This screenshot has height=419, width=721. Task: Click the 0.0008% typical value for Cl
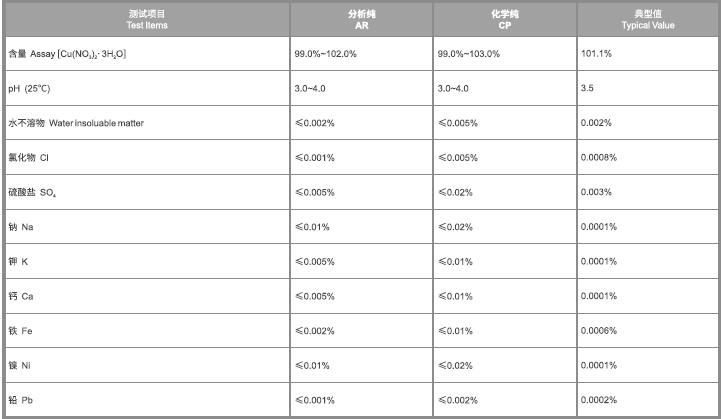600,157
